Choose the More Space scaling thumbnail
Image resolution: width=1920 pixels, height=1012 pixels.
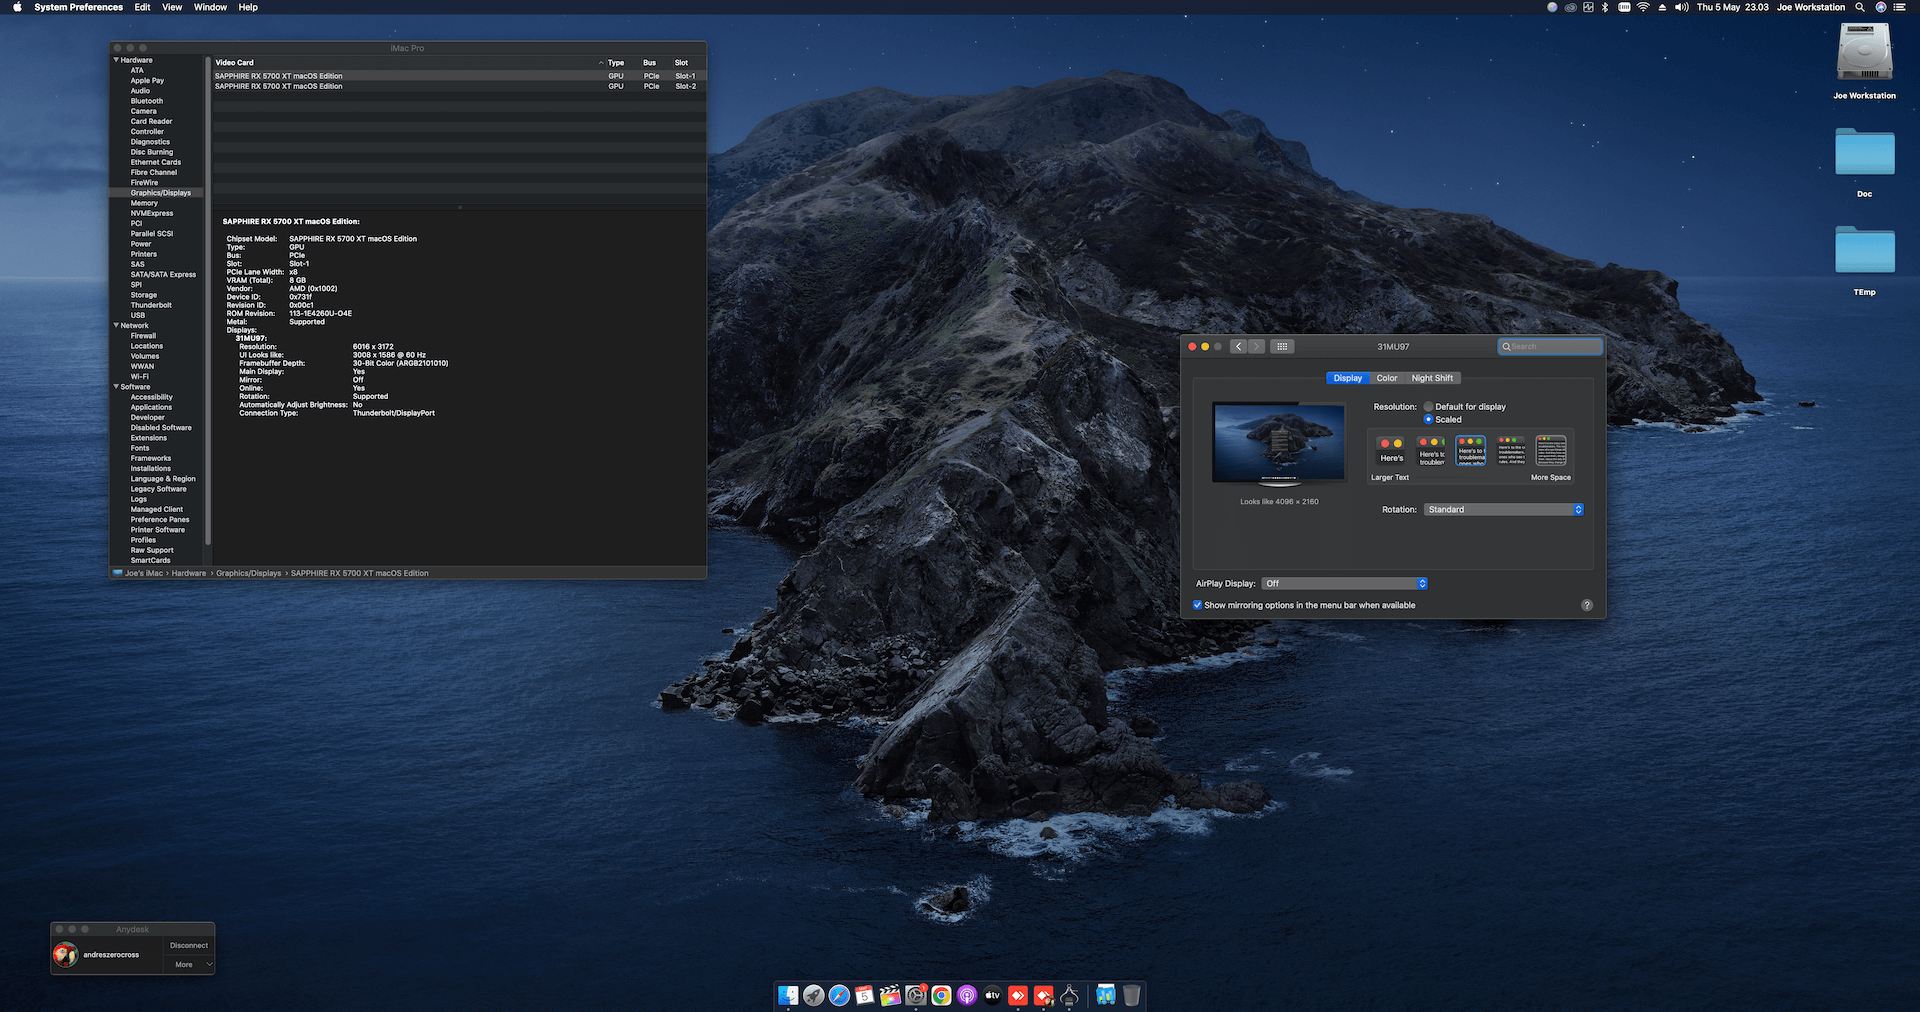(1551, 451)
